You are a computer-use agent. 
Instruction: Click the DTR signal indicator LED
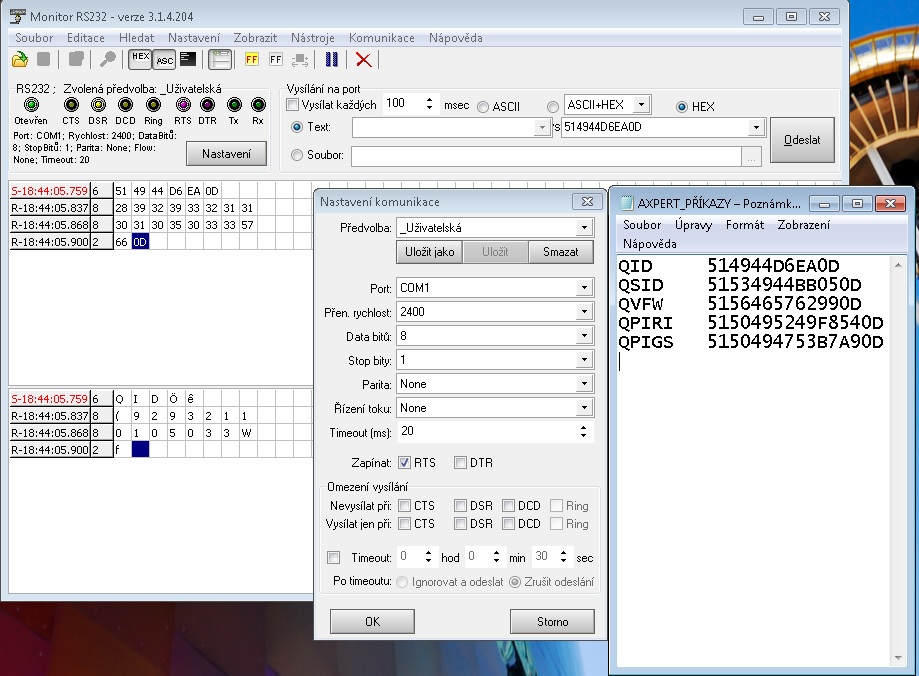click(207, 105)
